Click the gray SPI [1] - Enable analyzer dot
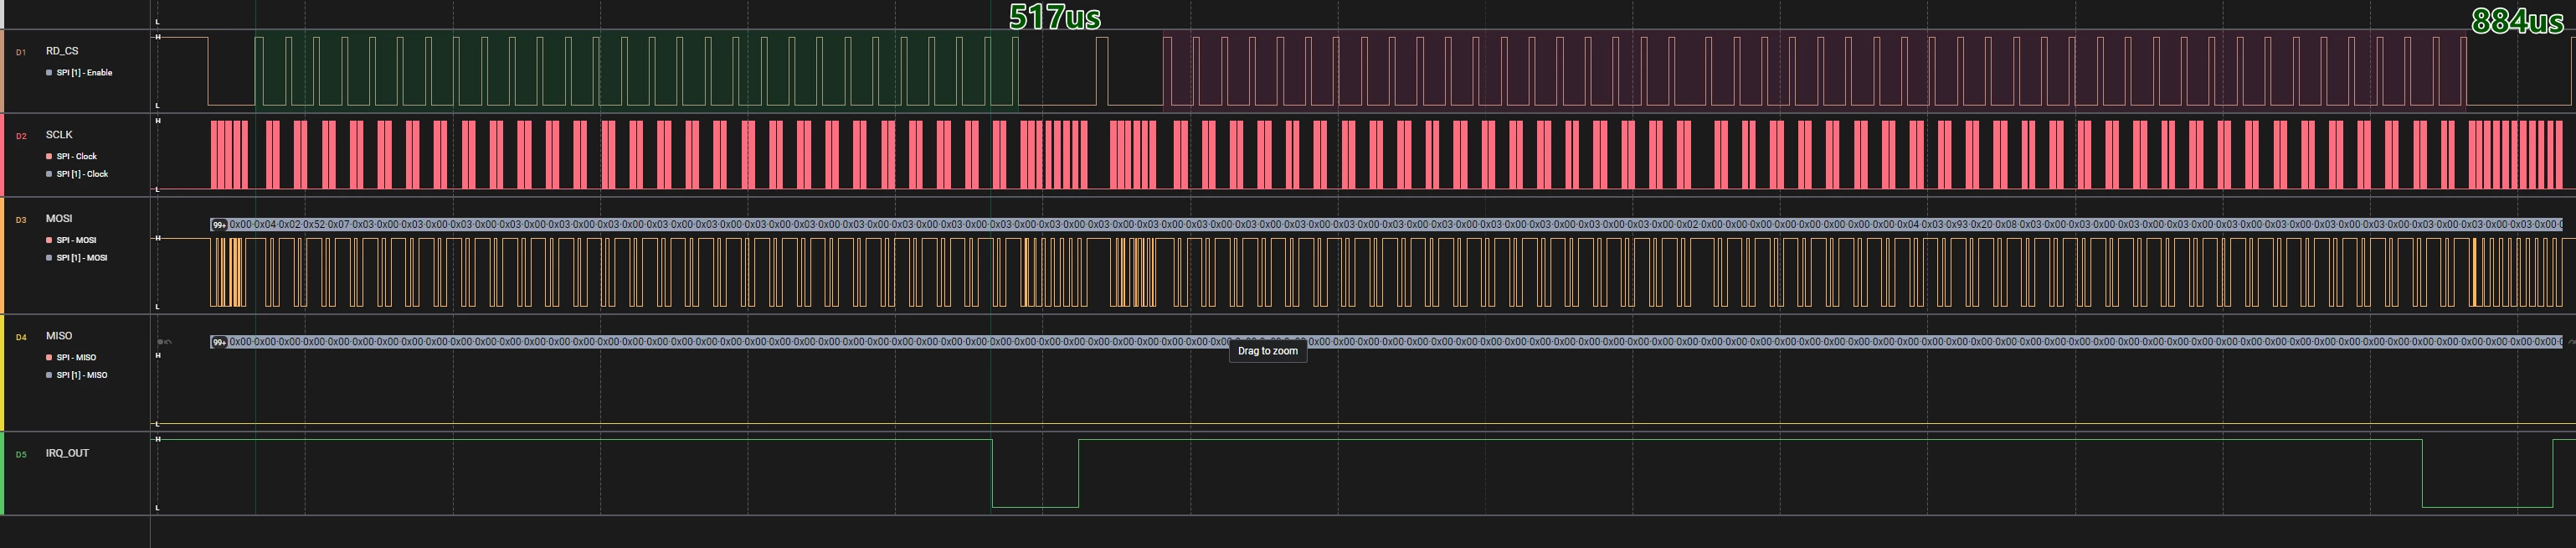 (49, 72)
